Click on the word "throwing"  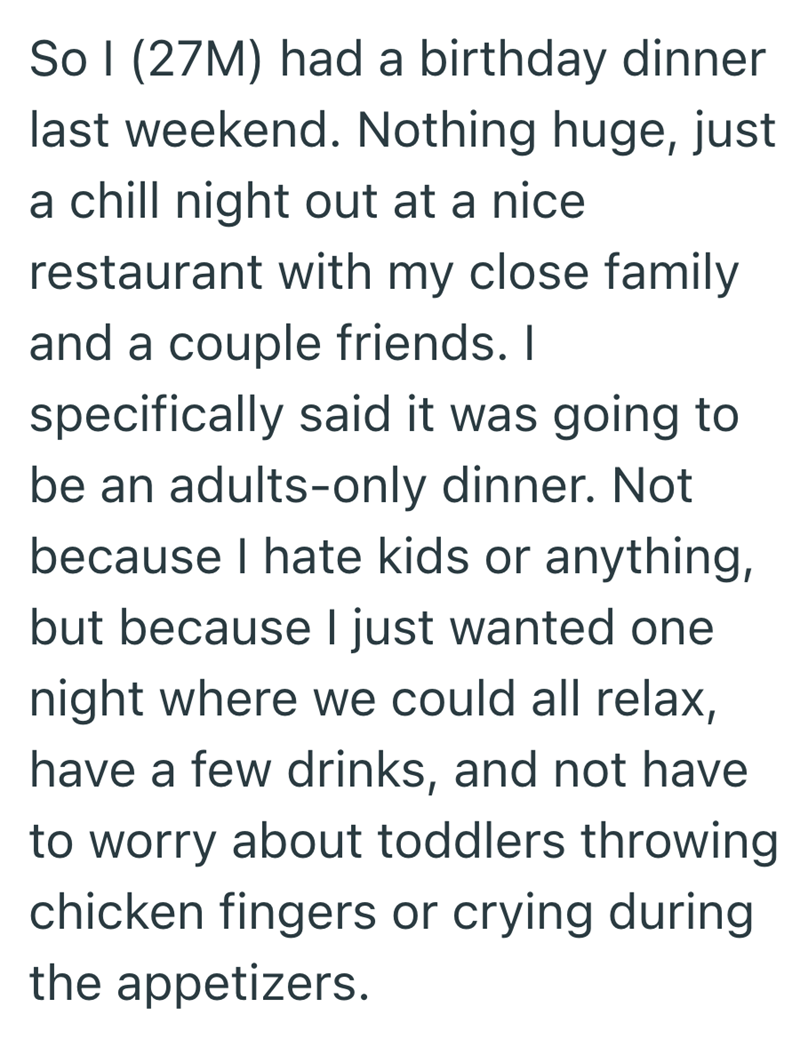pos(679,844)
